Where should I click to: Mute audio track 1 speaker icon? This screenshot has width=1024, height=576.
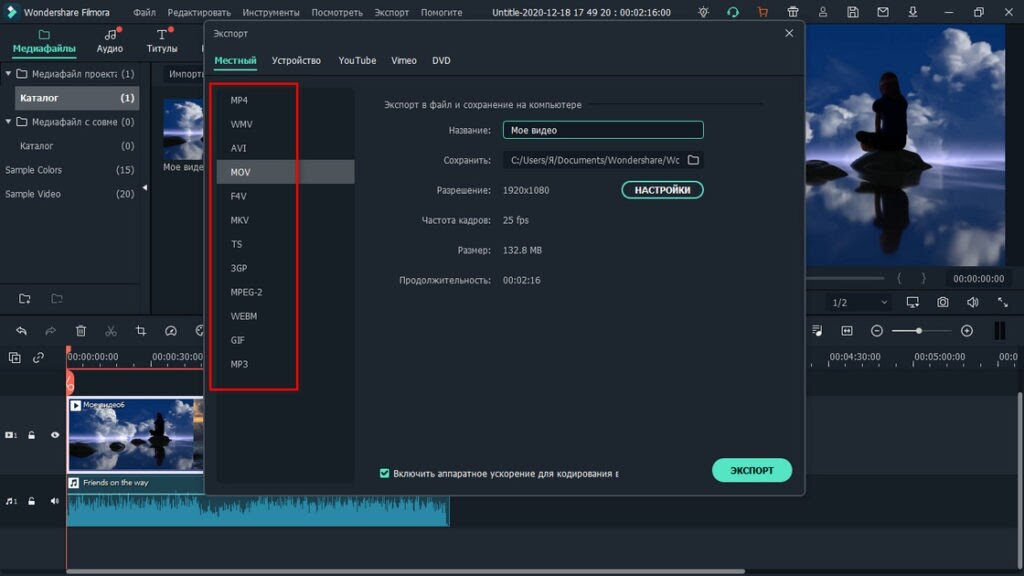[x=55, y=501]
